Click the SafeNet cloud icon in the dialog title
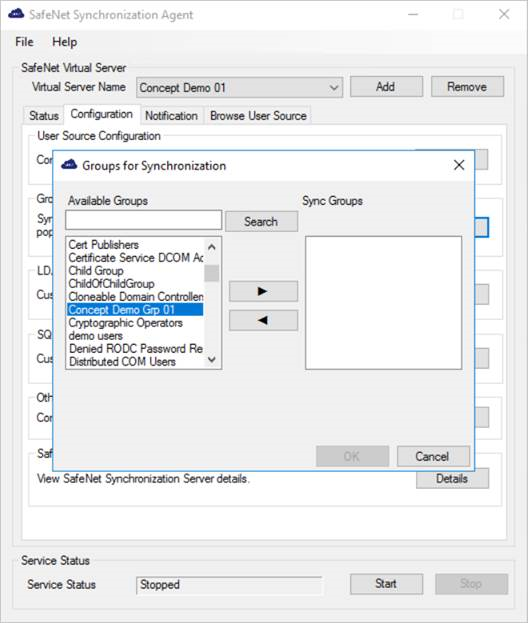 [69, 165]
